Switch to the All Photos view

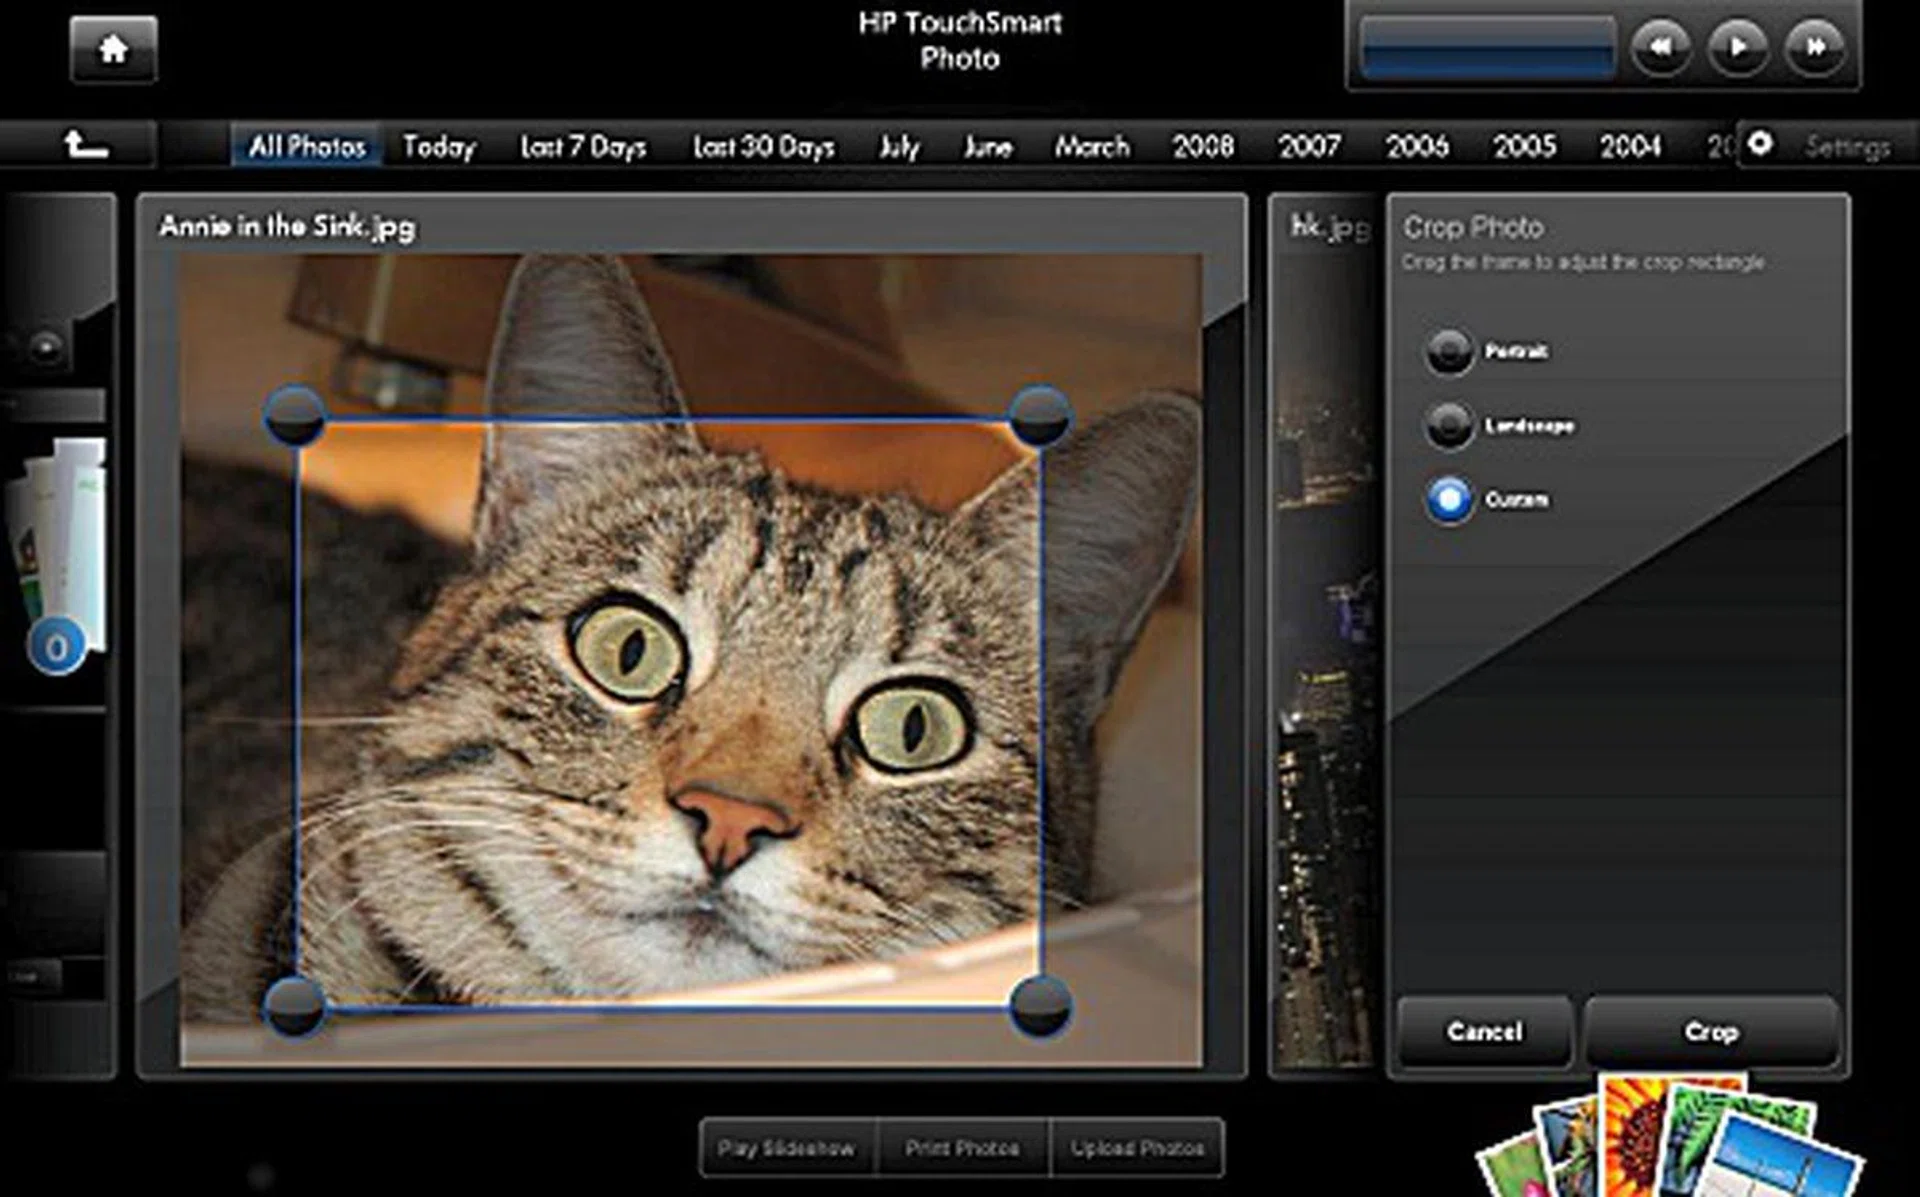pyautogui.click(x=306, y=145)
